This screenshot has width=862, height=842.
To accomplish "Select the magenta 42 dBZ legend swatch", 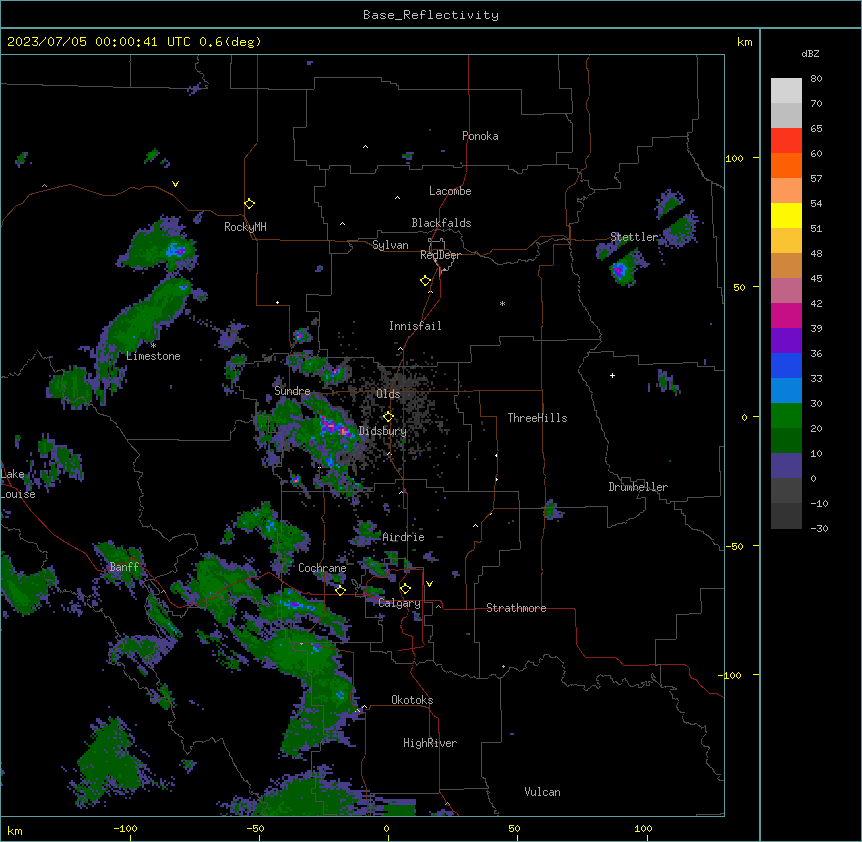I will tap(786, 315).
